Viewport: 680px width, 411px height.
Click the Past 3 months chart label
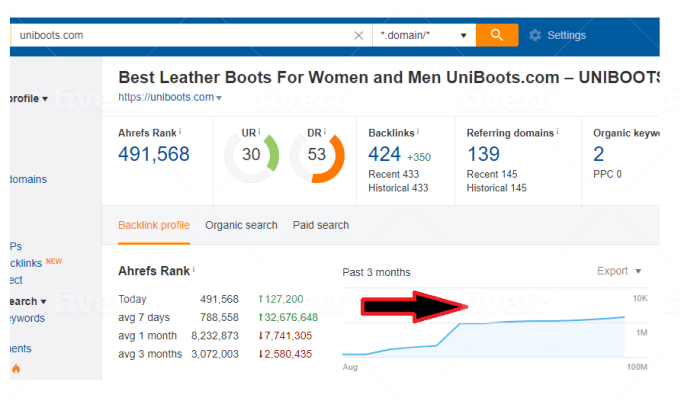tap(376, 272)
